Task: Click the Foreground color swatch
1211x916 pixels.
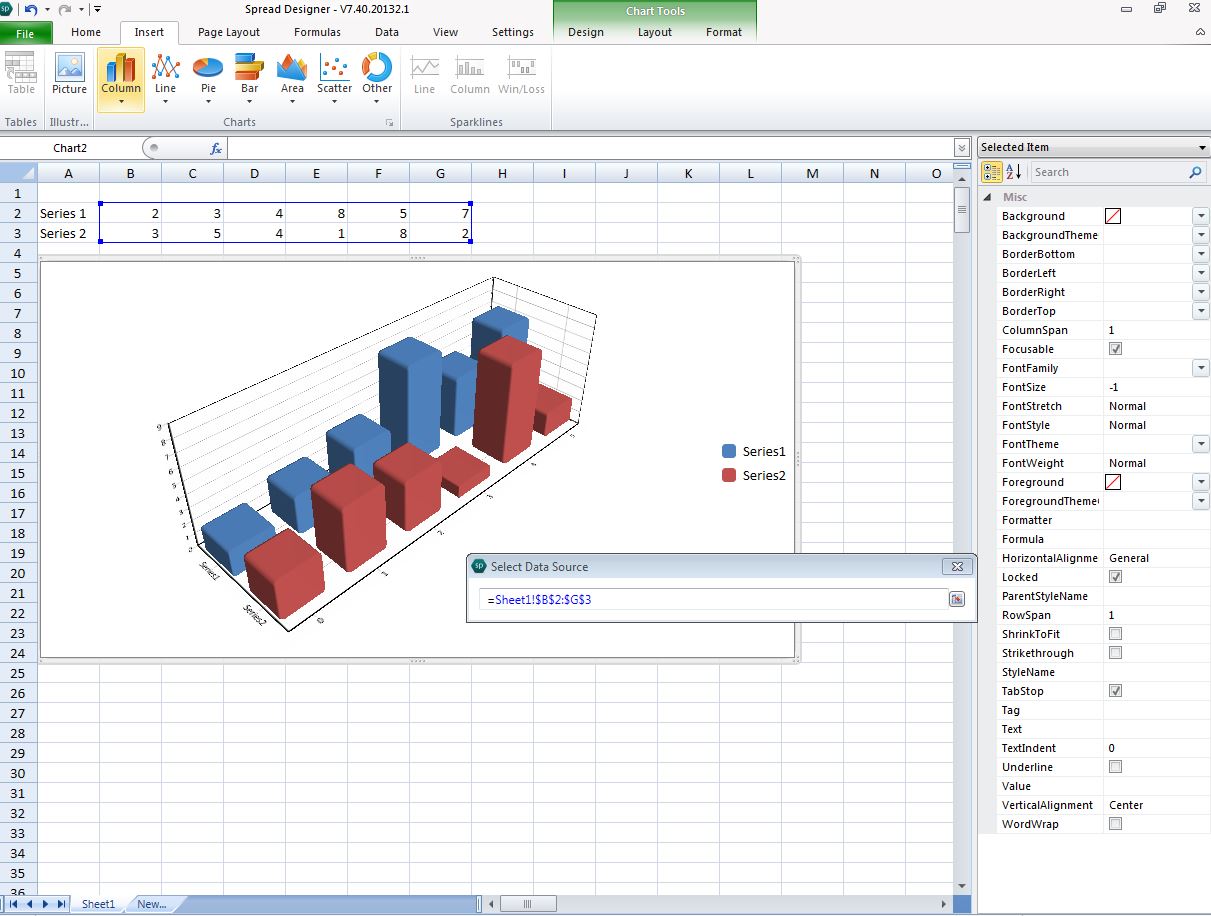Action: (1113, 482)
